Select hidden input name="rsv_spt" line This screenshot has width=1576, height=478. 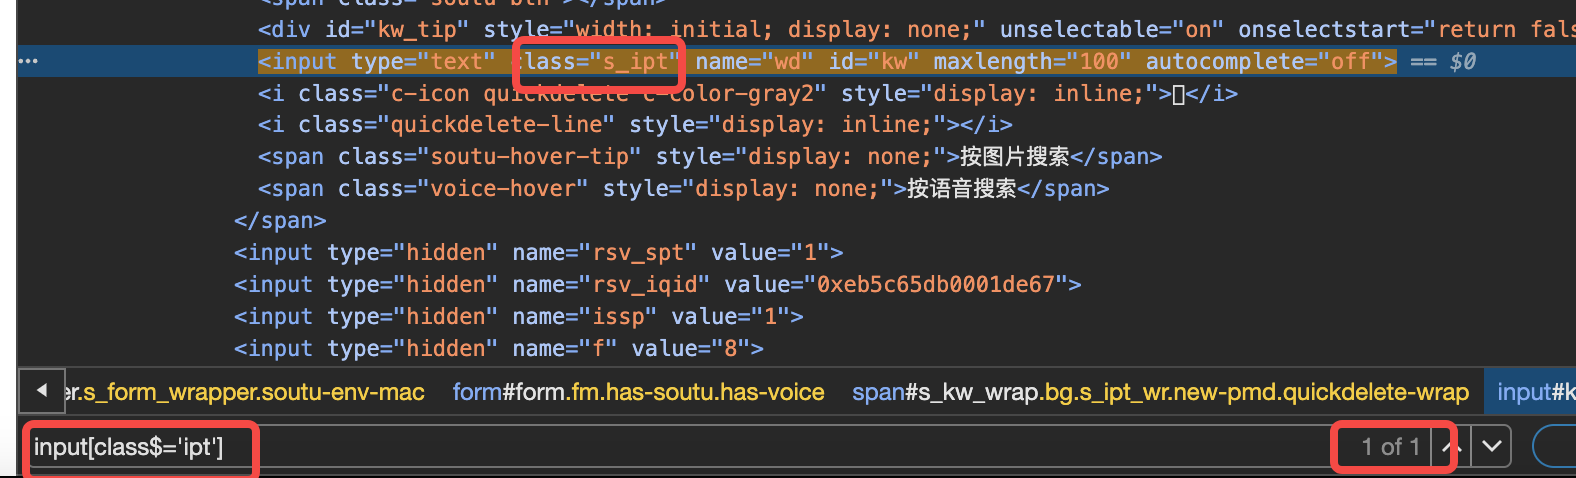pyautogui.click(x=539, y=252)
